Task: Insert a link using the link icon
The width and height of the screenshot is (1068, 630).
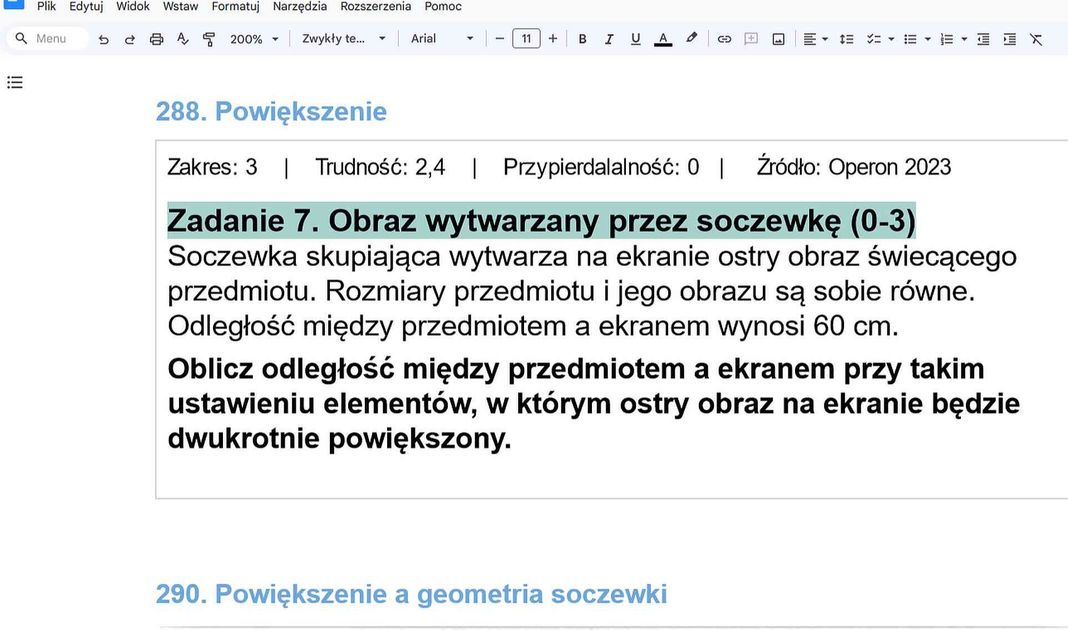Action: pos(724,38)
